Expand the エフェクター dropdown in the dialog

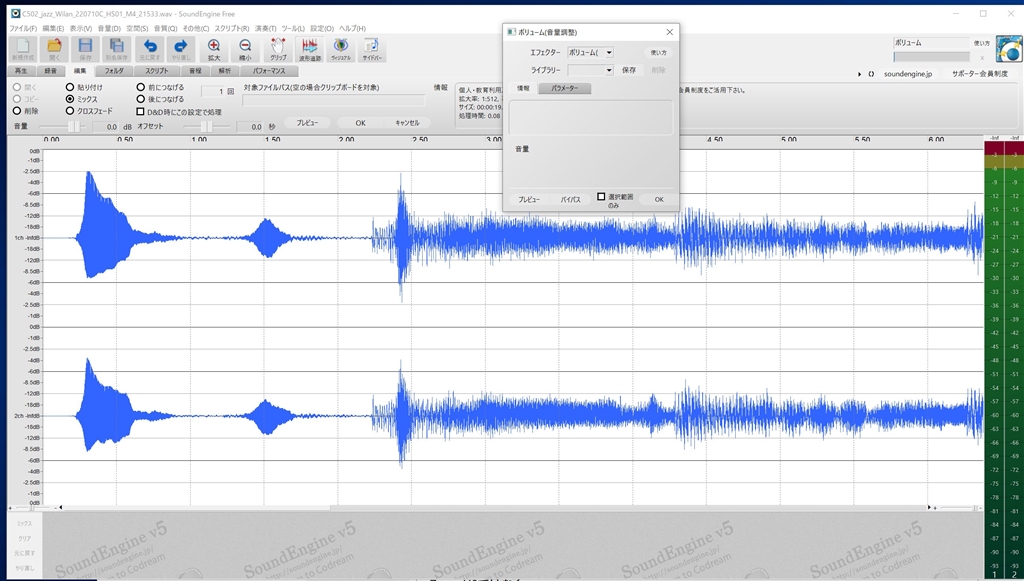(x=608, y=52)
